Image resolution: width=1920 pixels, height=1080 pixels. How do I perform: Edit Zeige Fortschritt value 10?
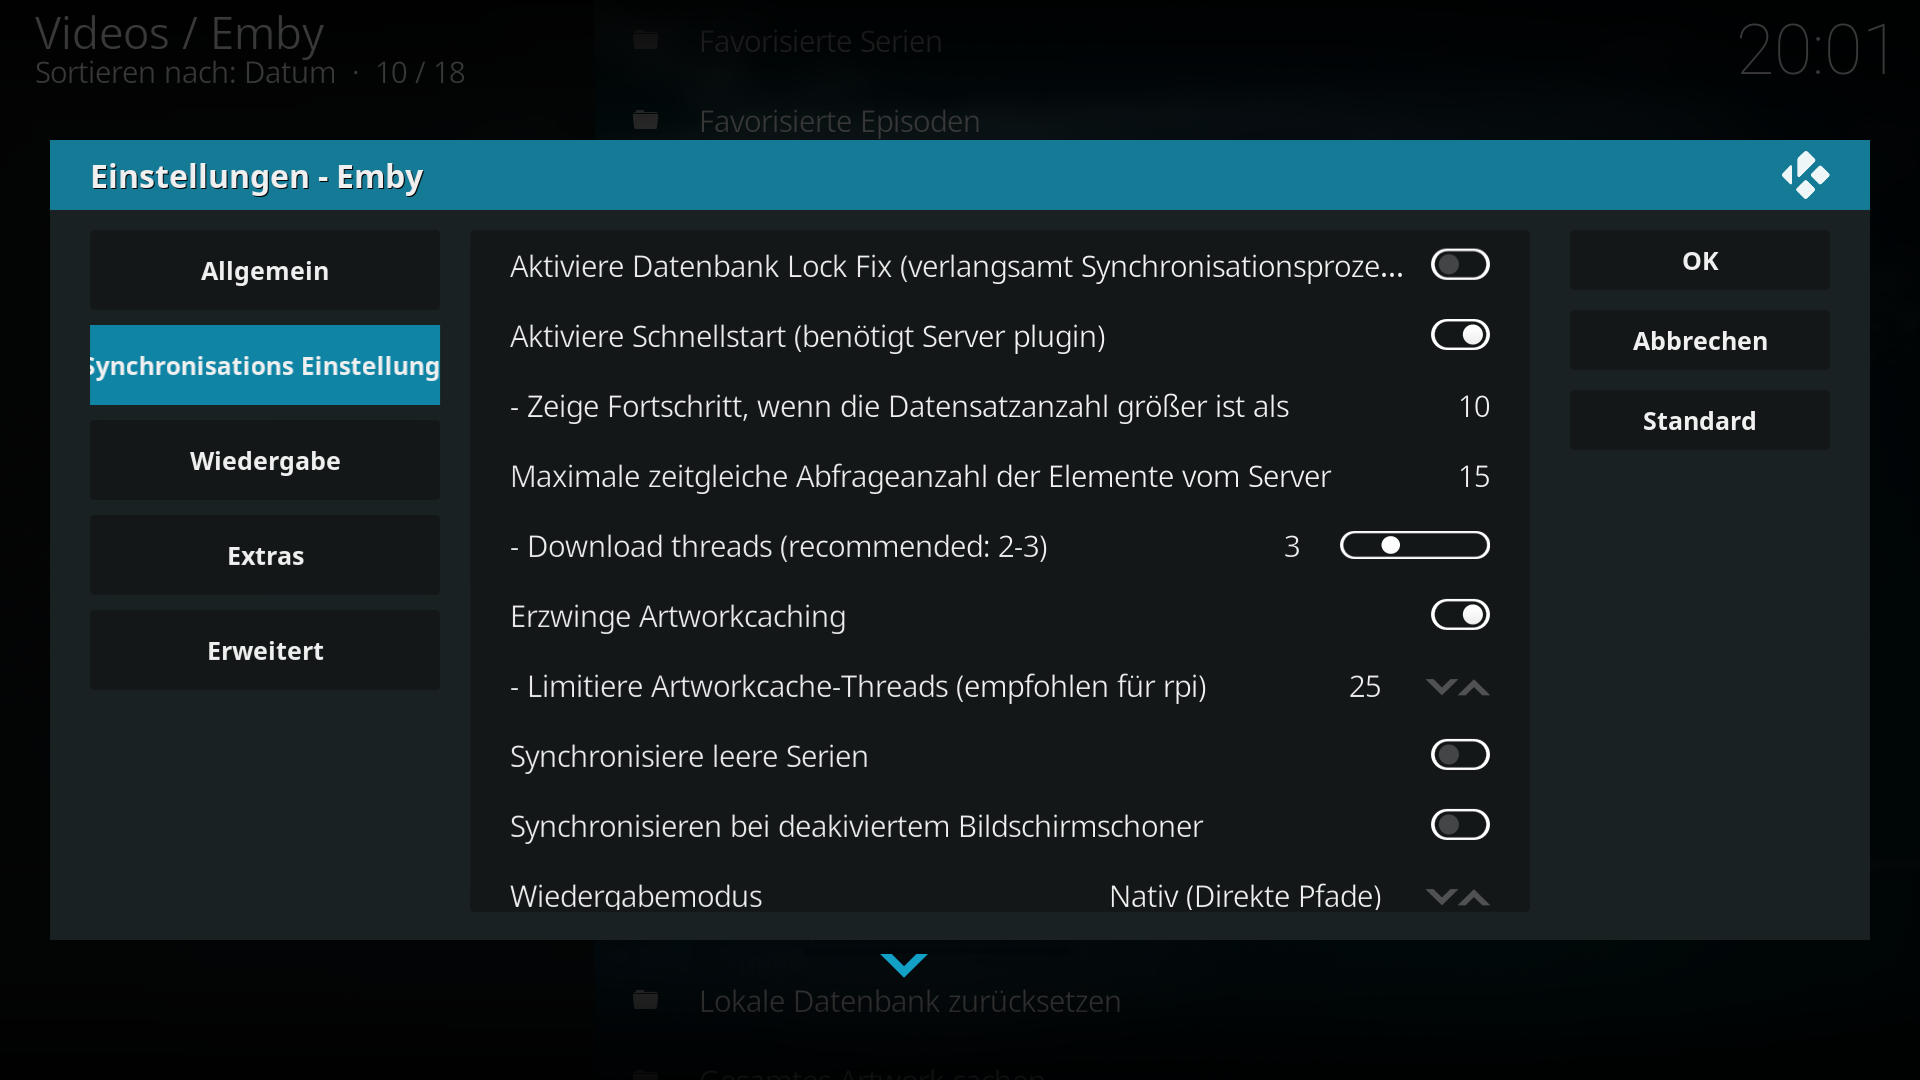point(1474,406)
